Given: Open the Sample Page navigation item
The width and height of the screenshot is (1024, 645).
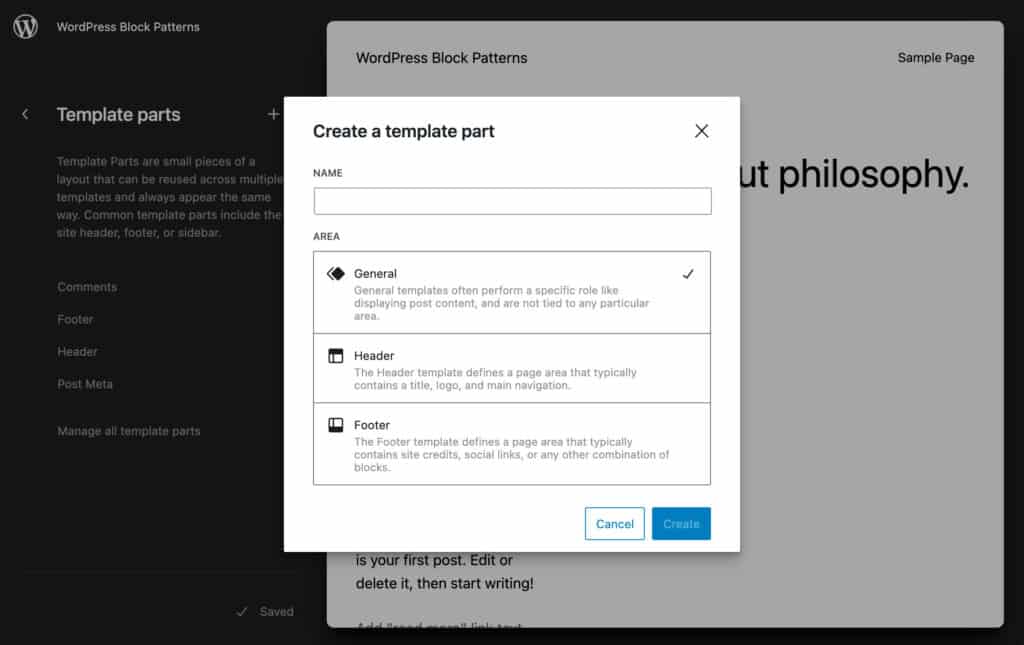Looking at the screenshot, I should (936, 57).
